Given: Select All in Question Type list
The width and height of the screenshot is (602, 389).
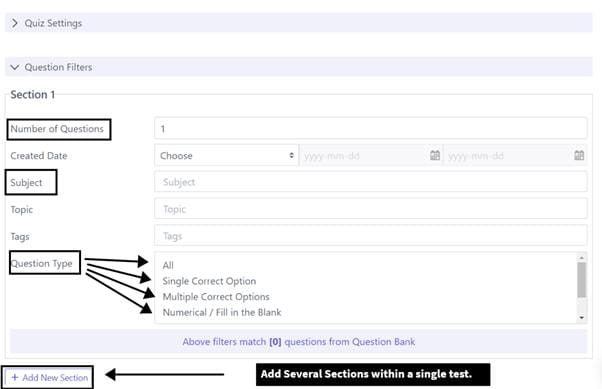Looking at the screenshot, I should (168, 265).
